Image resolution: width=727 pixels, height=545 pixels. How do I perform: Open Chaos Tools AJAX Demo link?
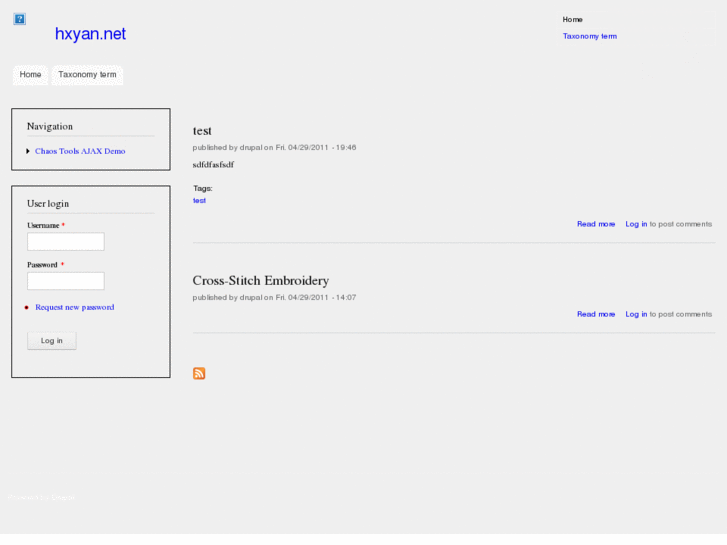(80, 151)
